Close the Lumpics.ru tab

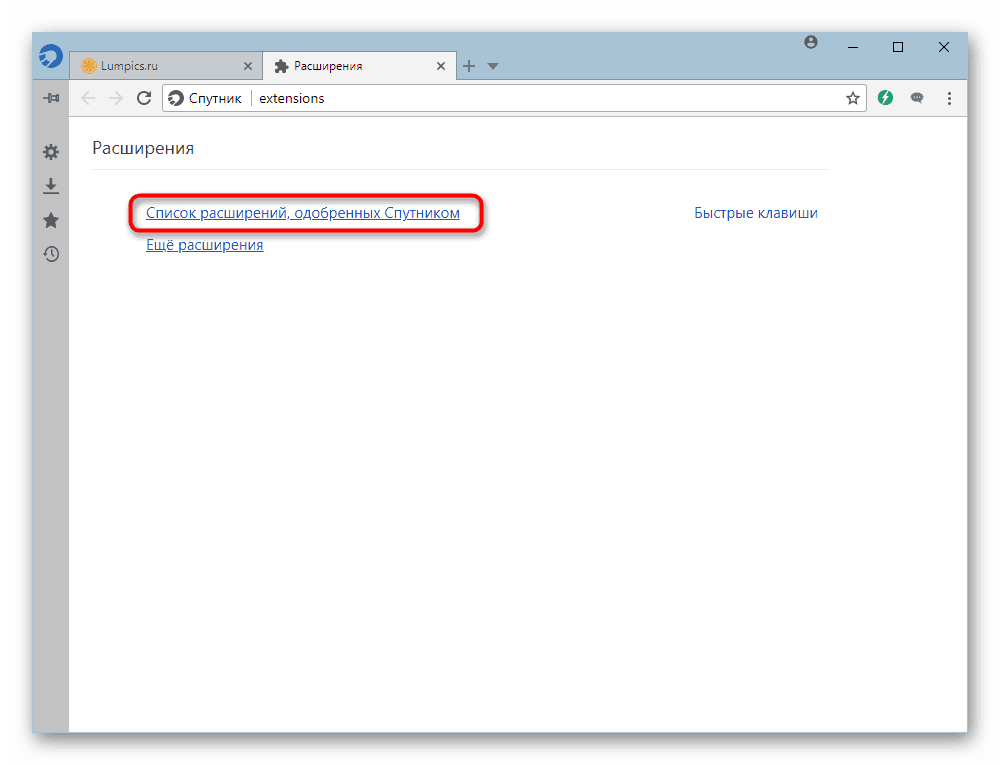point(248,66)
